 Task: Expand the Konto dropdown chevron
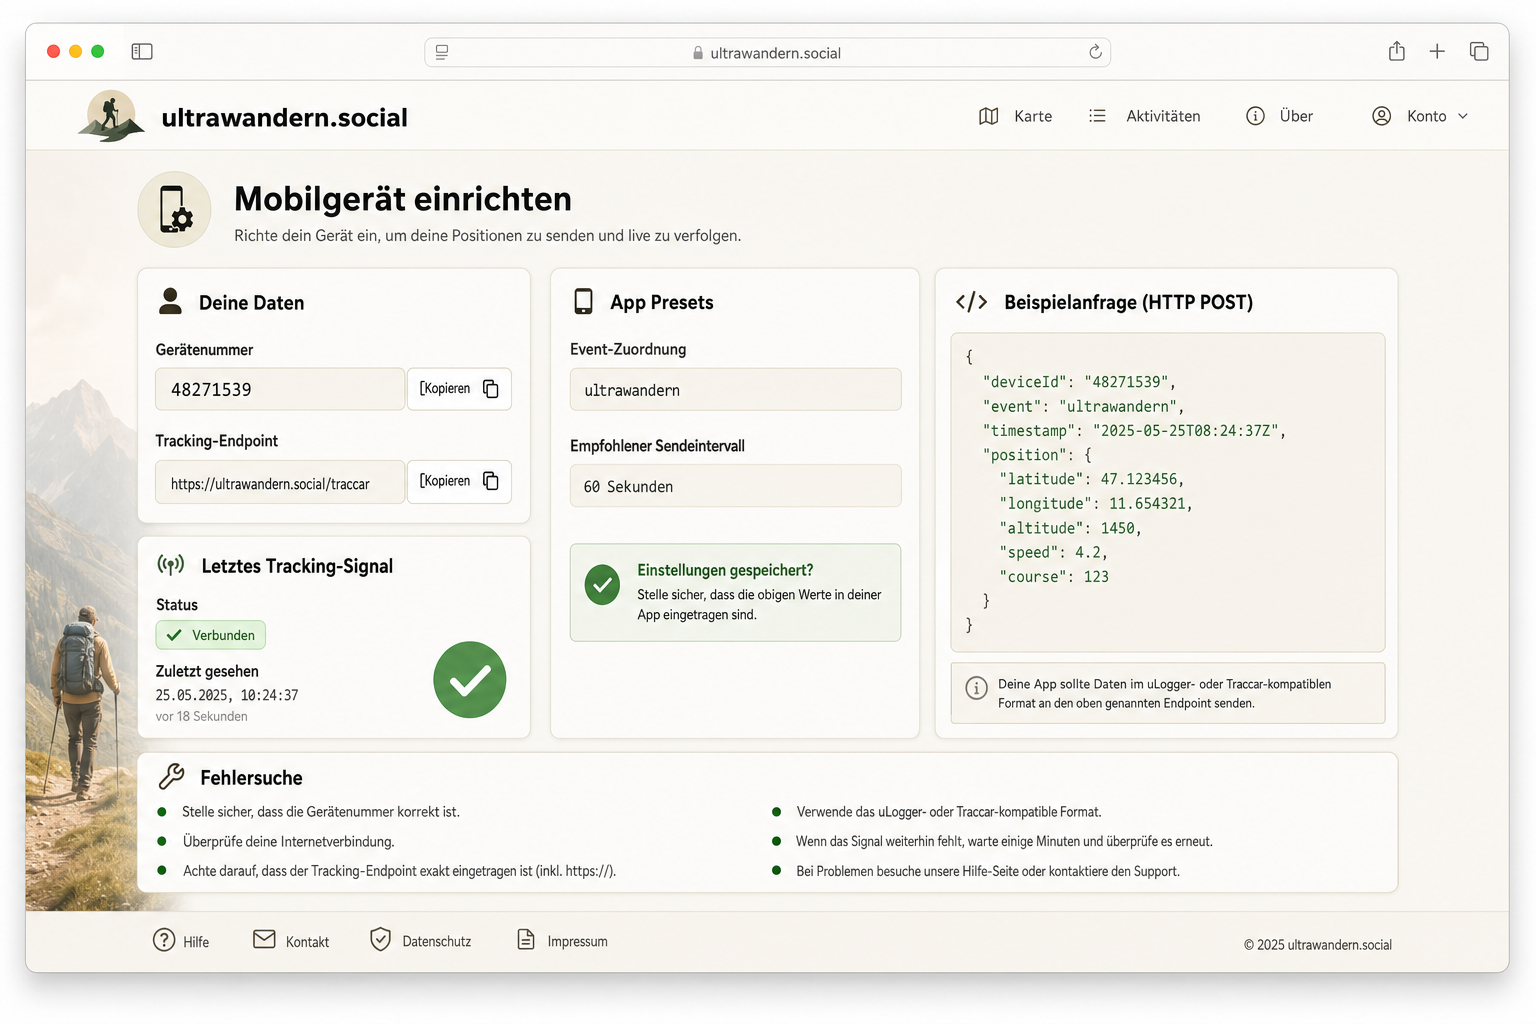point(1463,116)
